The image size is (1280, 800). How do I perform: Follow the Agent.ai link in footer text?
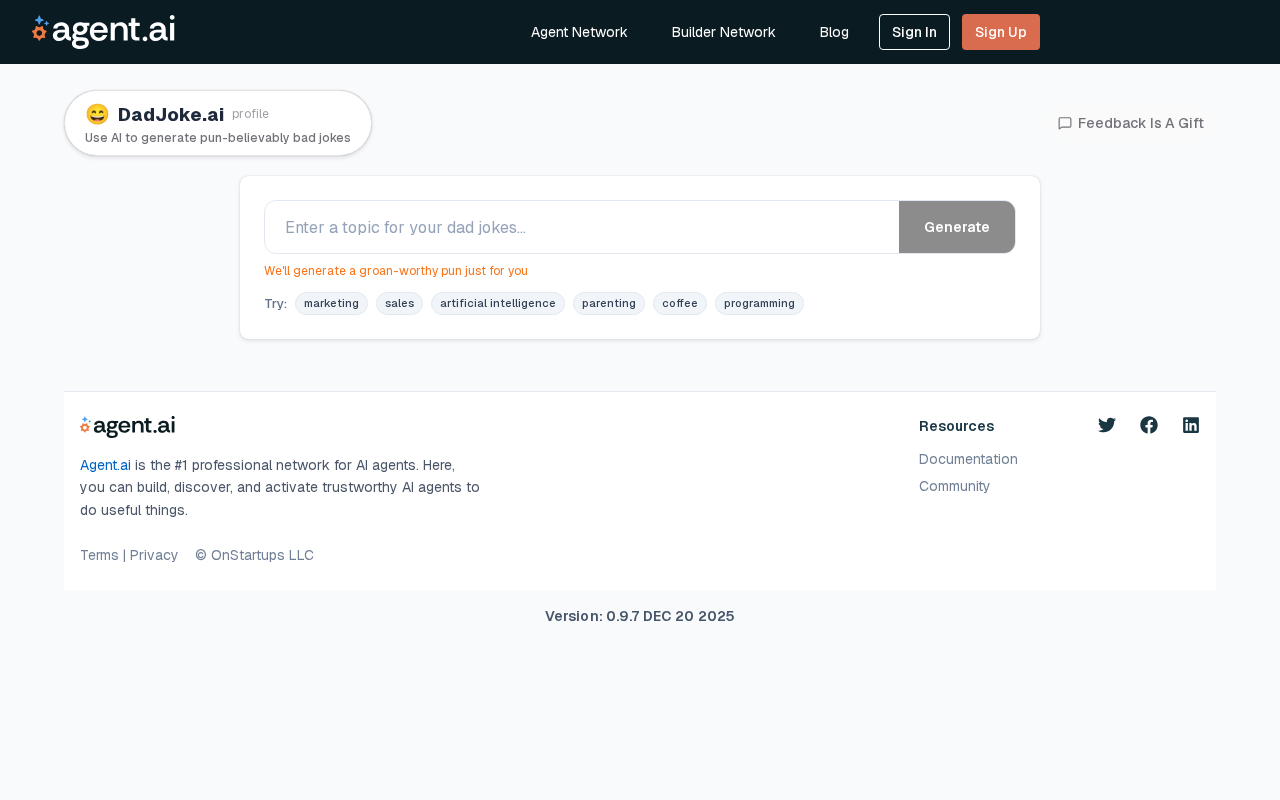(105, 465)
